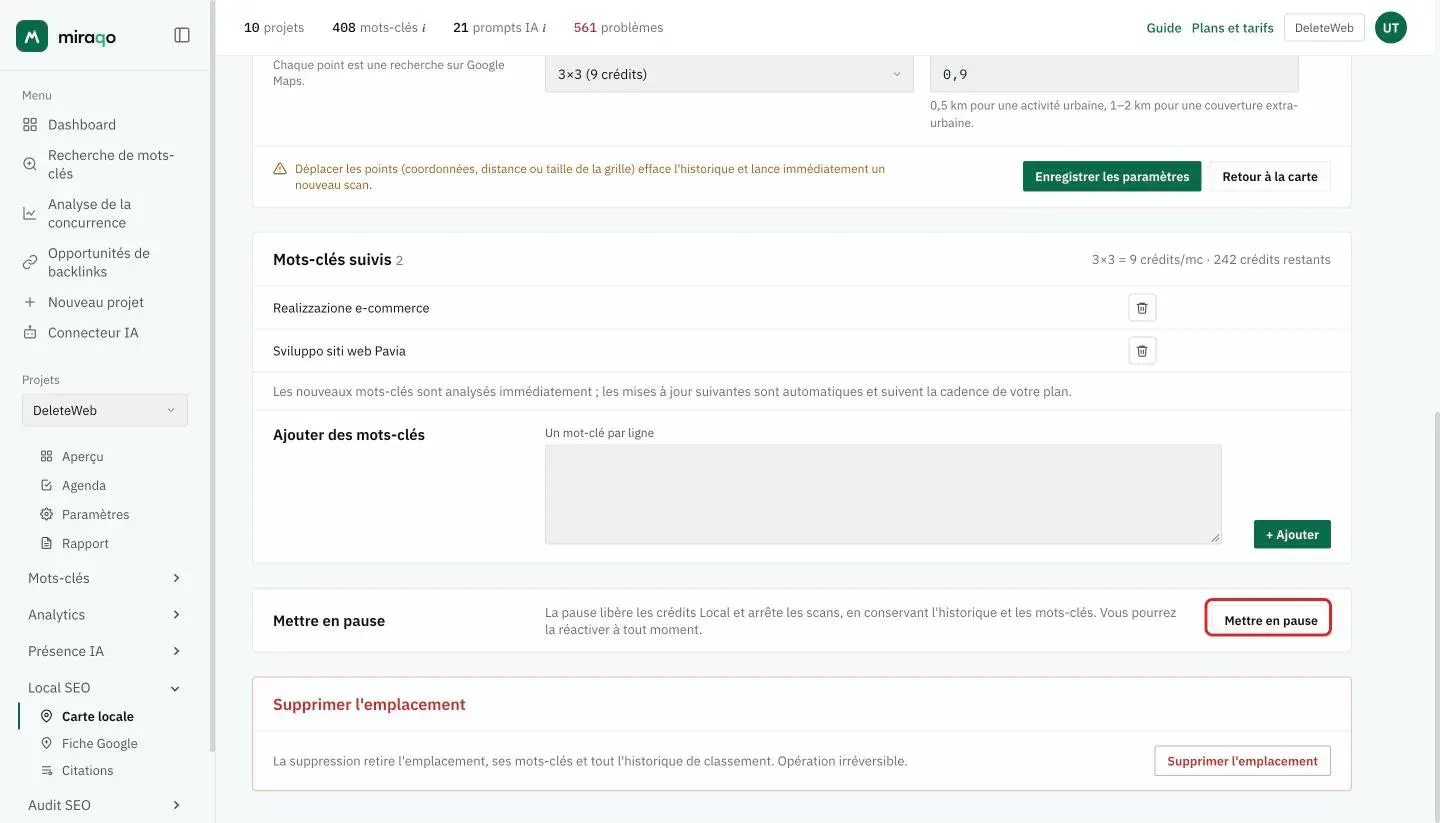Click the miraqo logo icon
The width and height of the screenshot is (1440, 823).
pos(32,36)
